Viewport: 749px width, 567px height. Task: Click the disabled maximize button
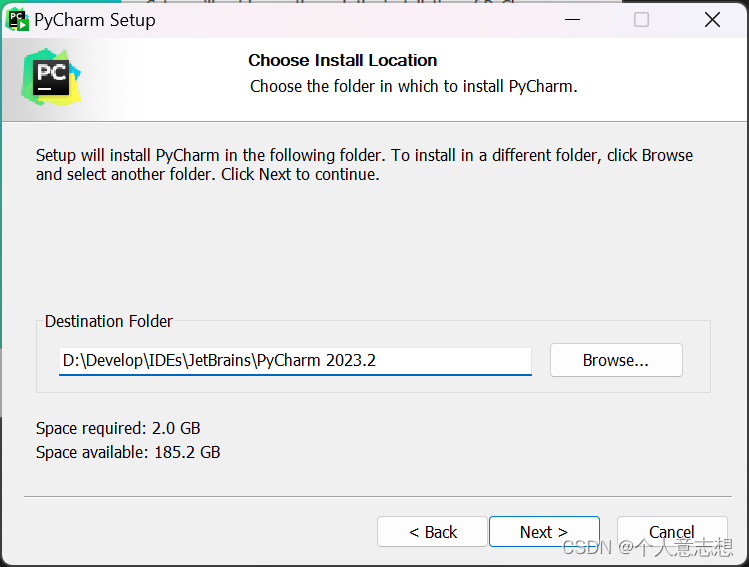pyautogui.click(x=641, y=20)
